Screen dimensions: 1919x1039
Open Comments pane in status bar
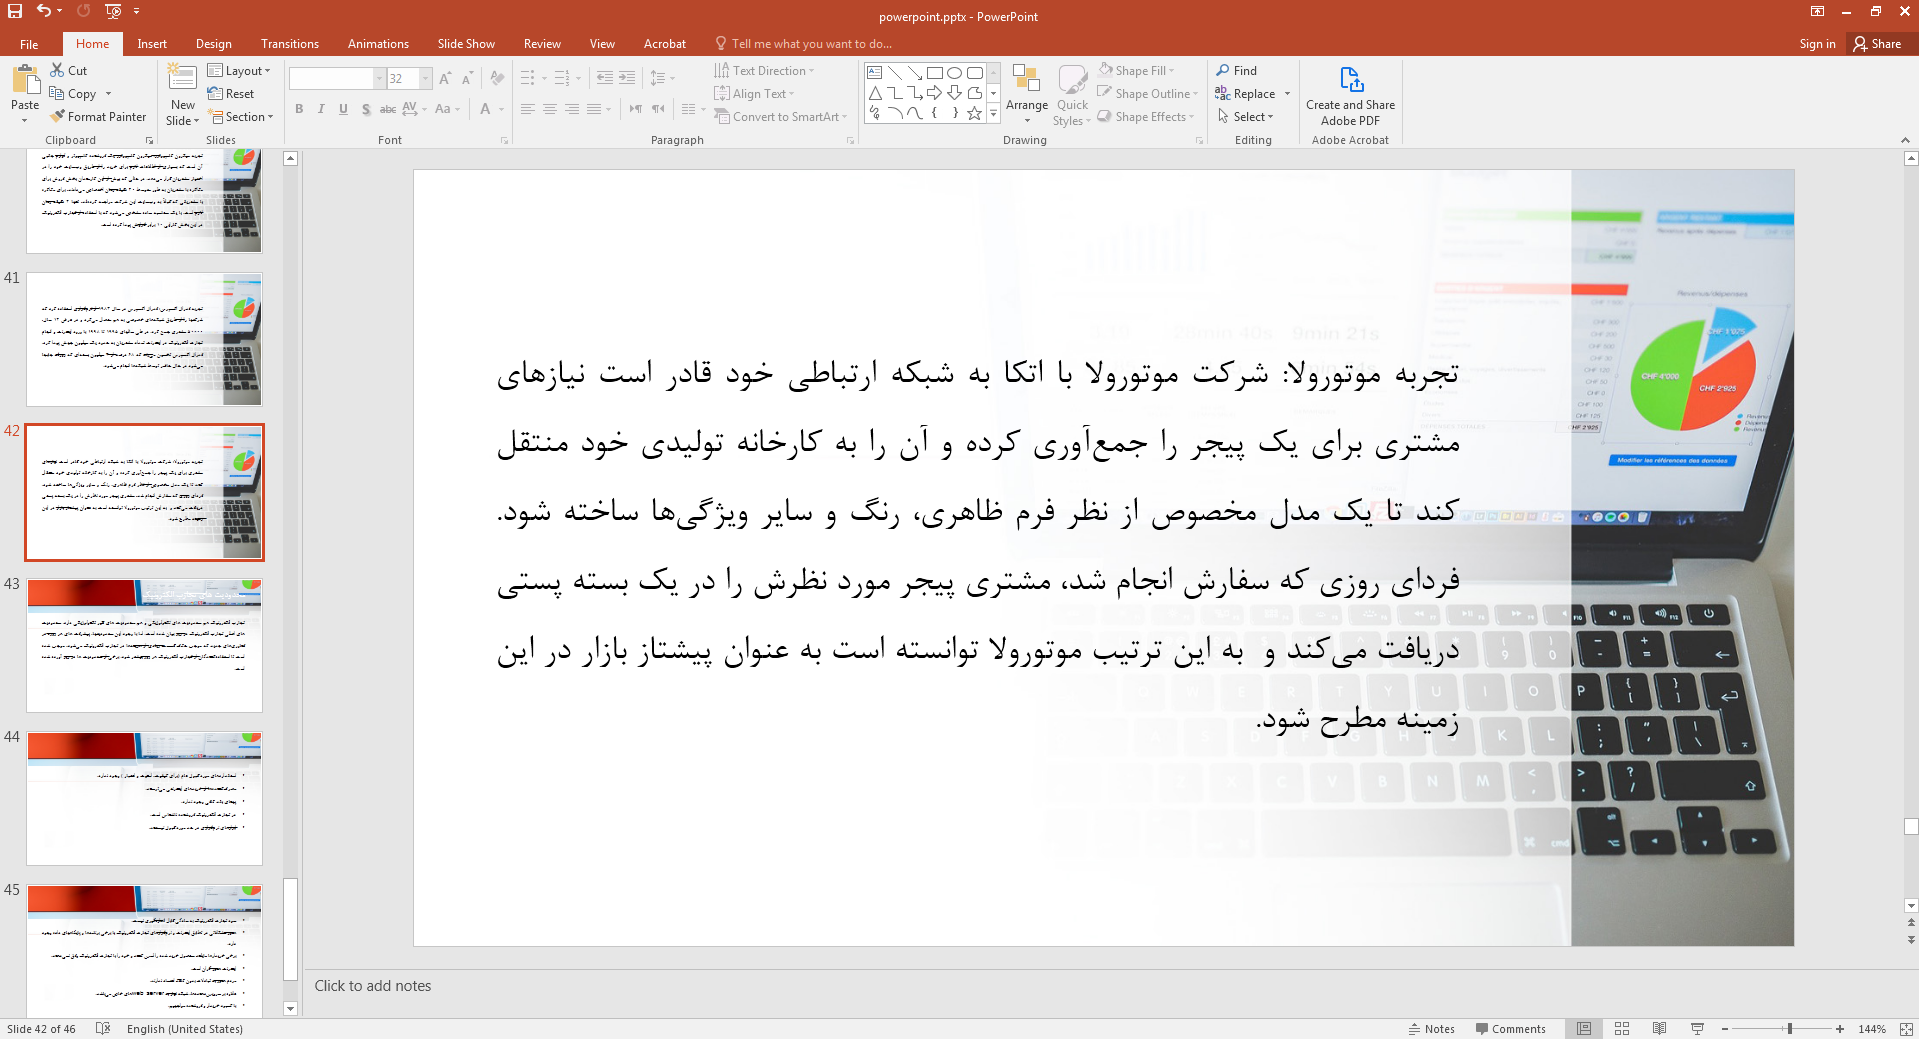coord(1510,1028)
